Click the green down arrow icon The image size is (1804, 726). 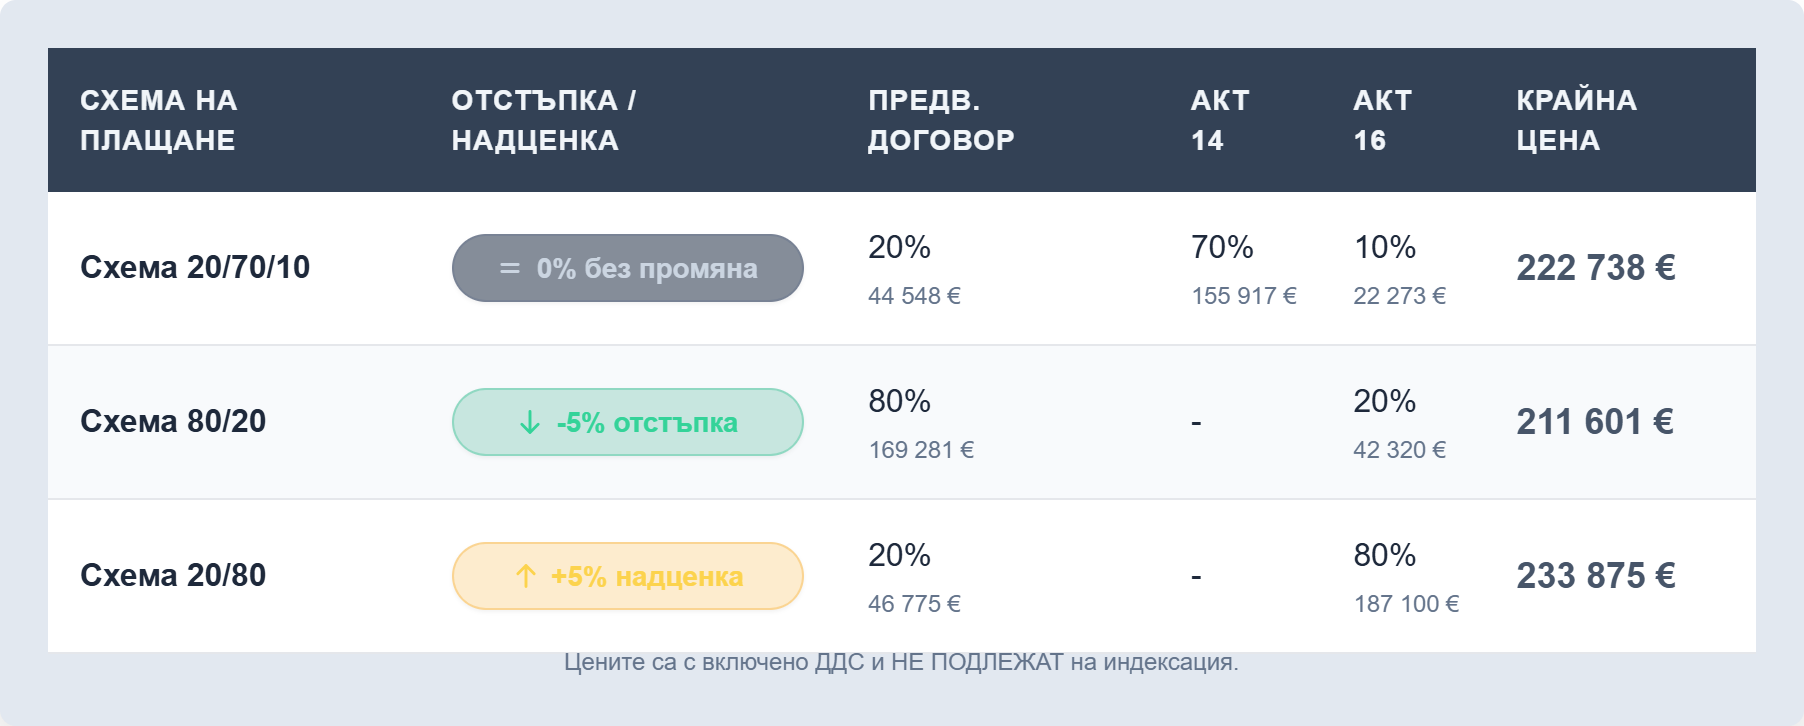(x=530, y=423)
